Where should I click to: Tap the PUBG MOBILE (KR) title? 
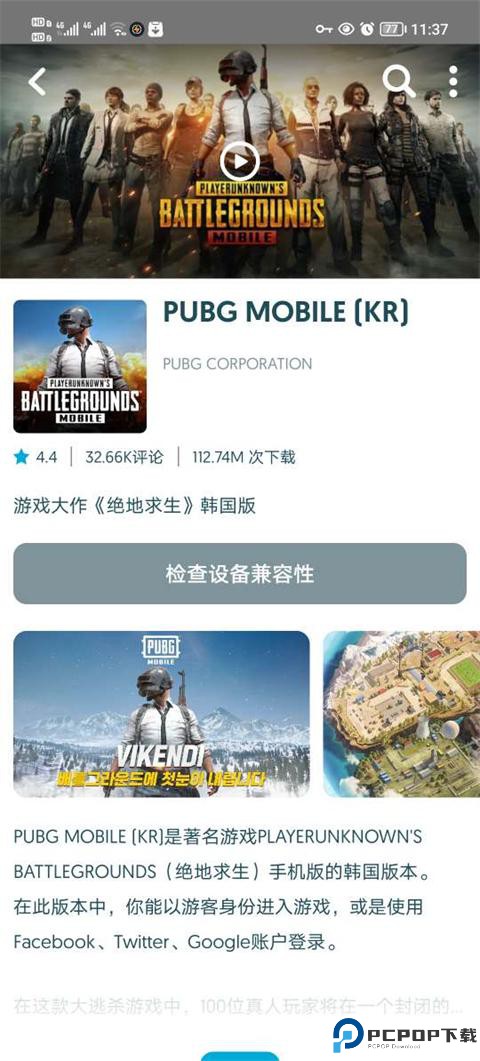click(x=286, y=312)
